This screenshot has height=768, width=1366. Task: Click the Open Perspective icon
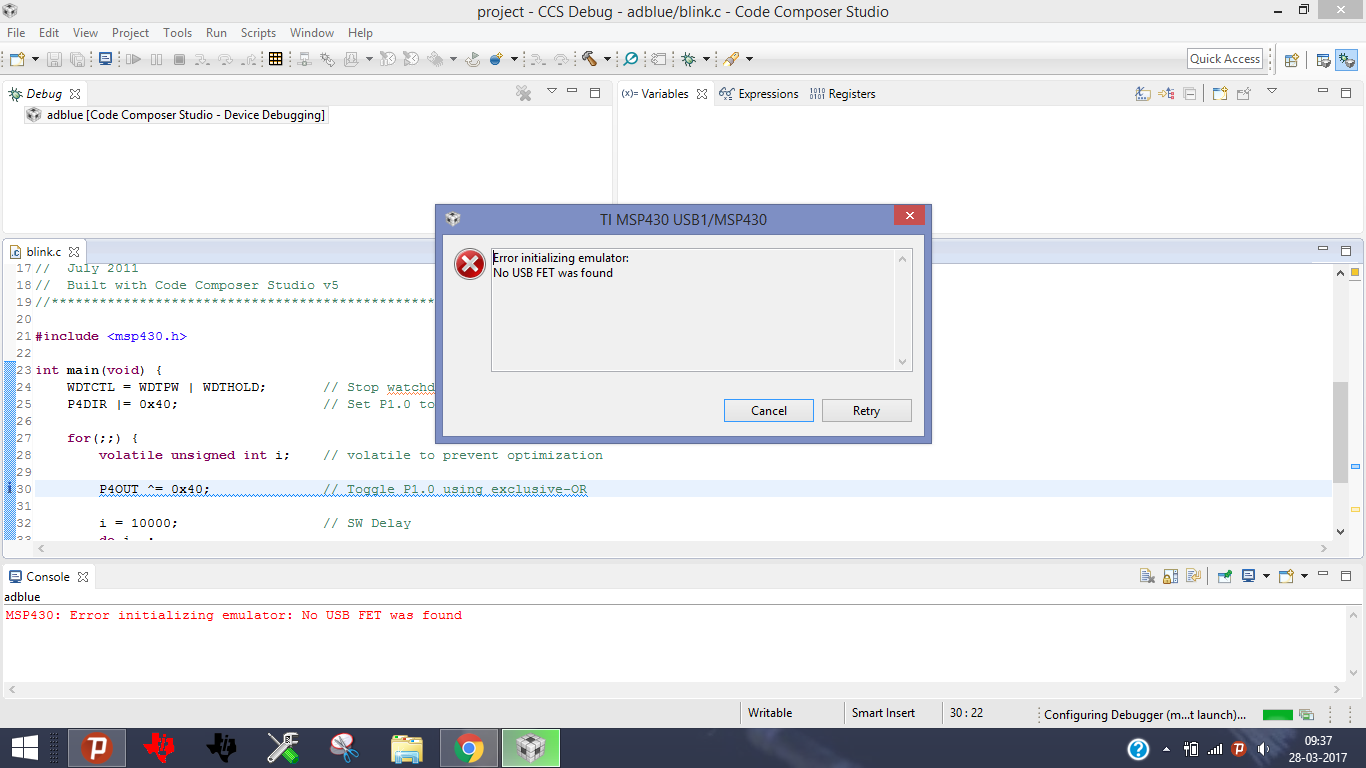[x=1291, y=59]
